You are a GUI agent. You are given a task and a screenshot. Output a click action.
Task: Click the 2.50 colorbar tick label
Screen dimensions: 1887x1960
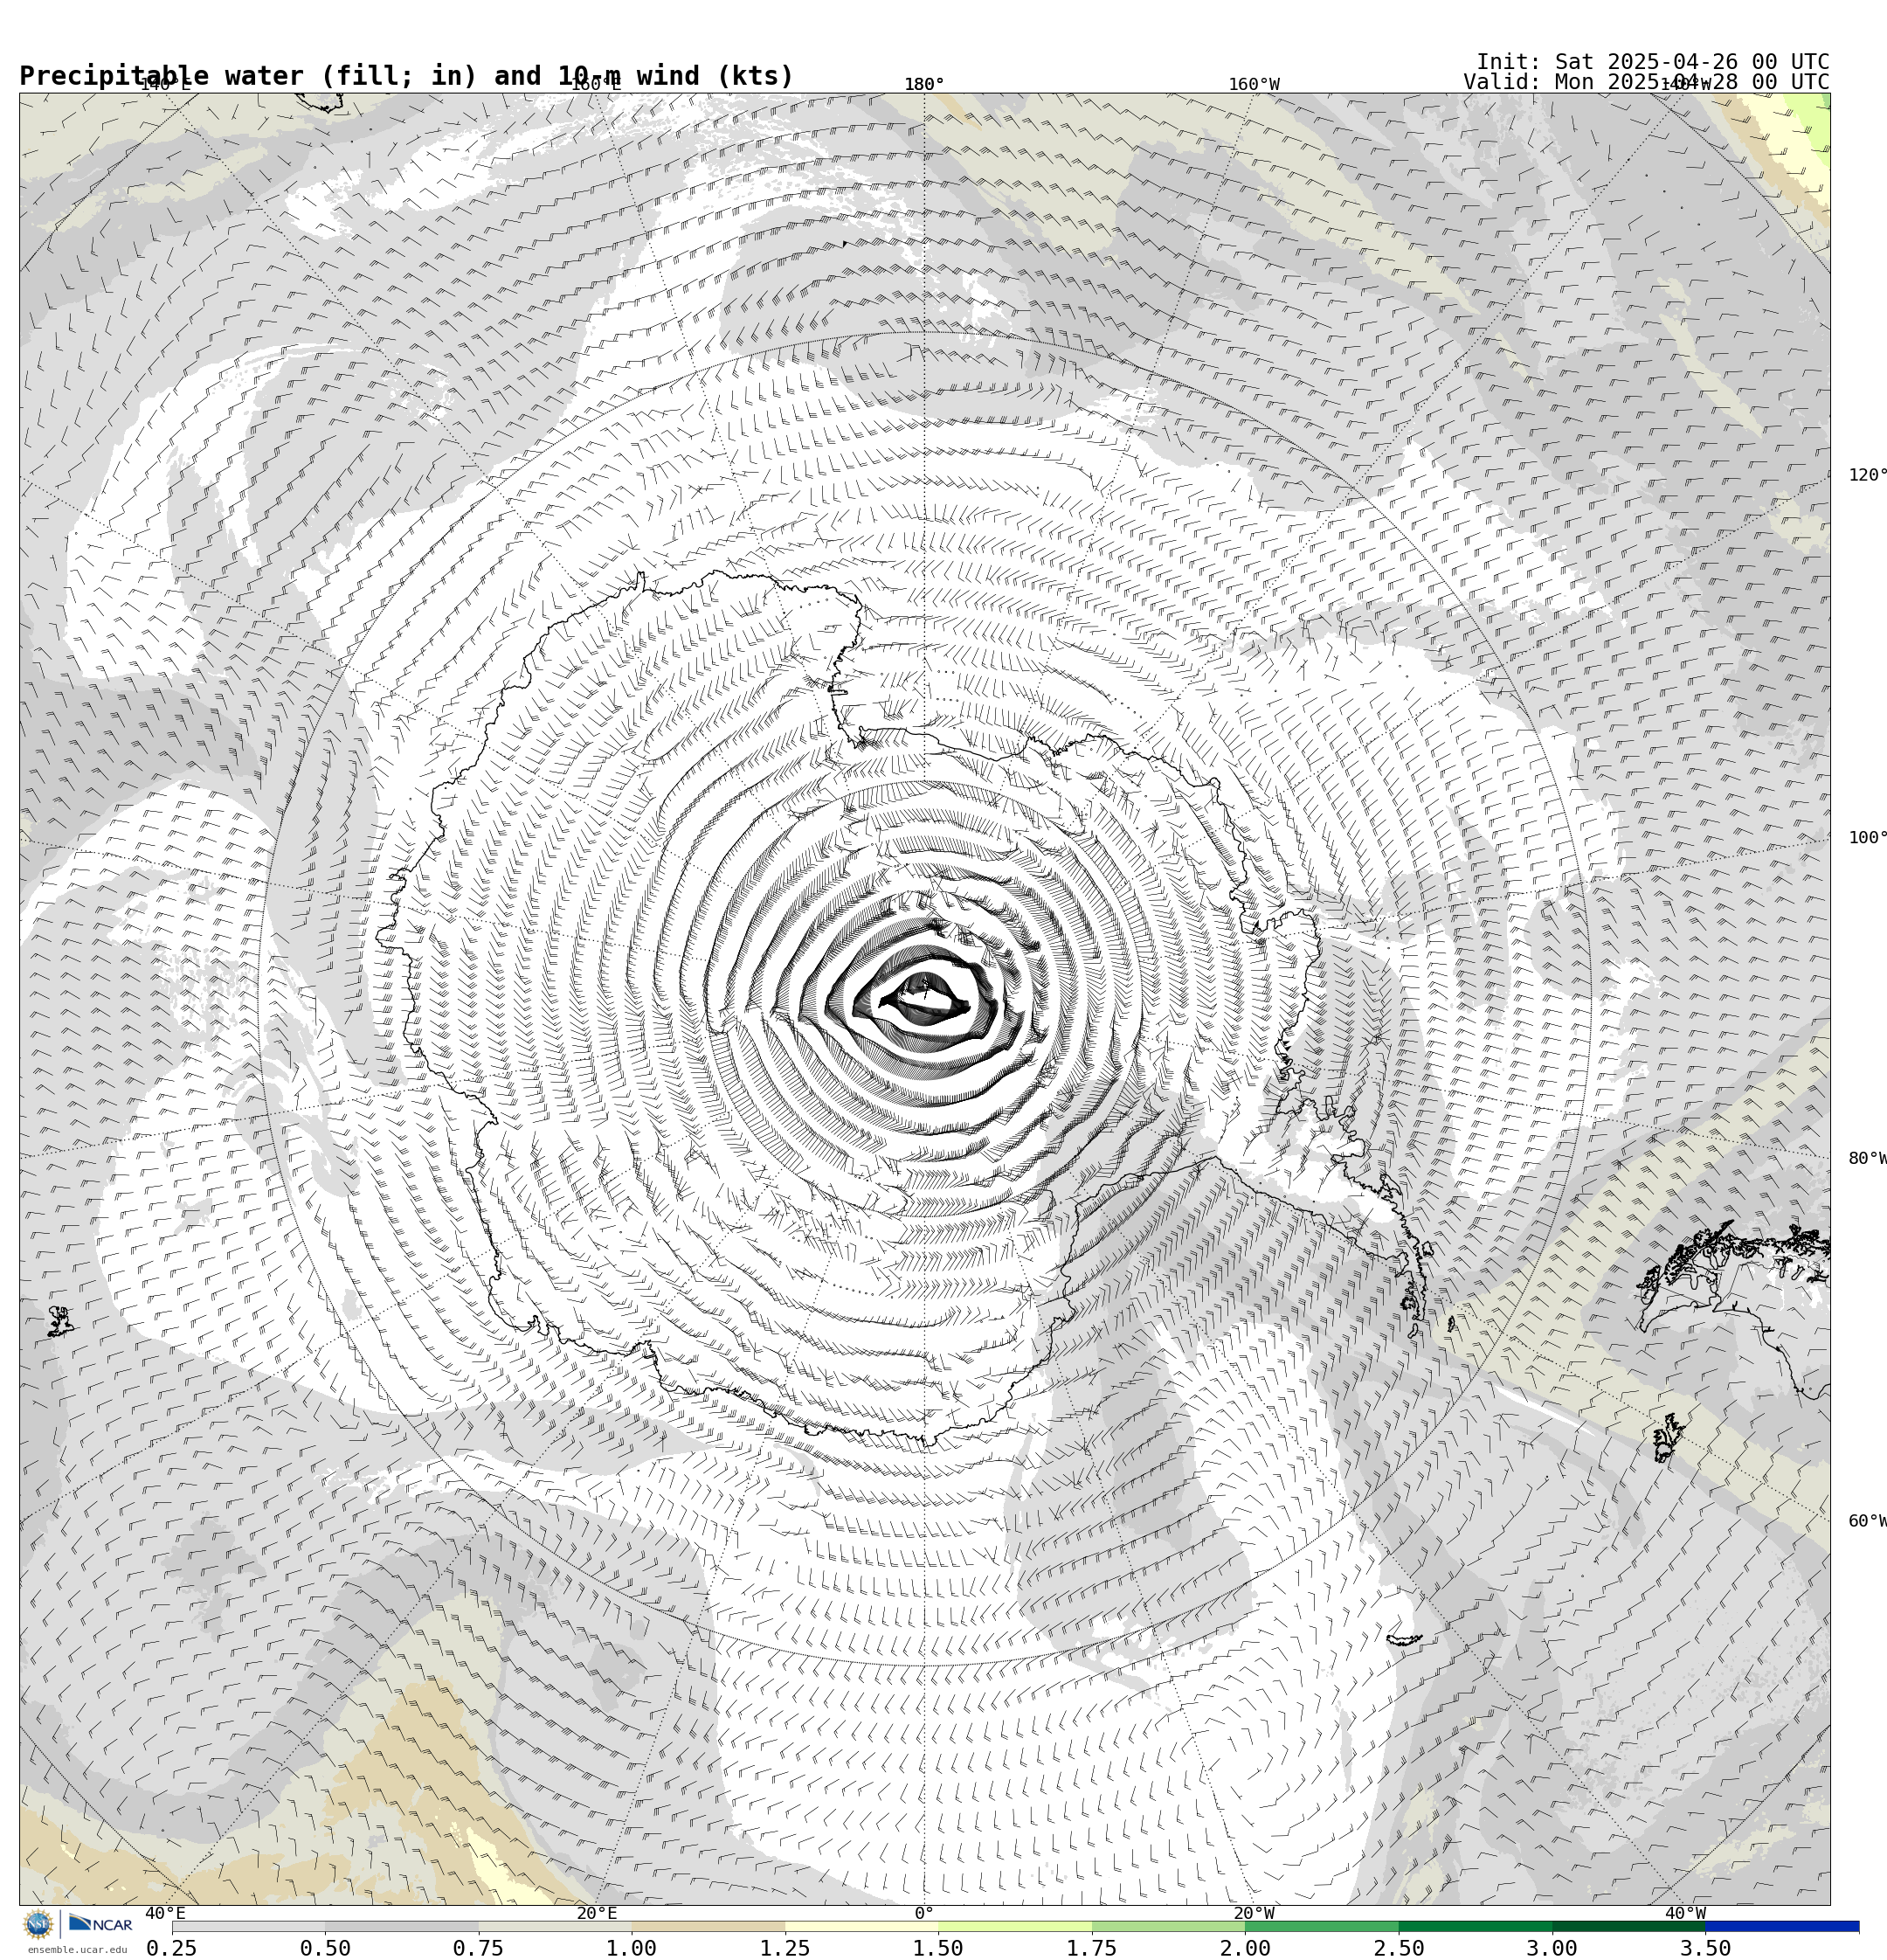[1399, 1948]
